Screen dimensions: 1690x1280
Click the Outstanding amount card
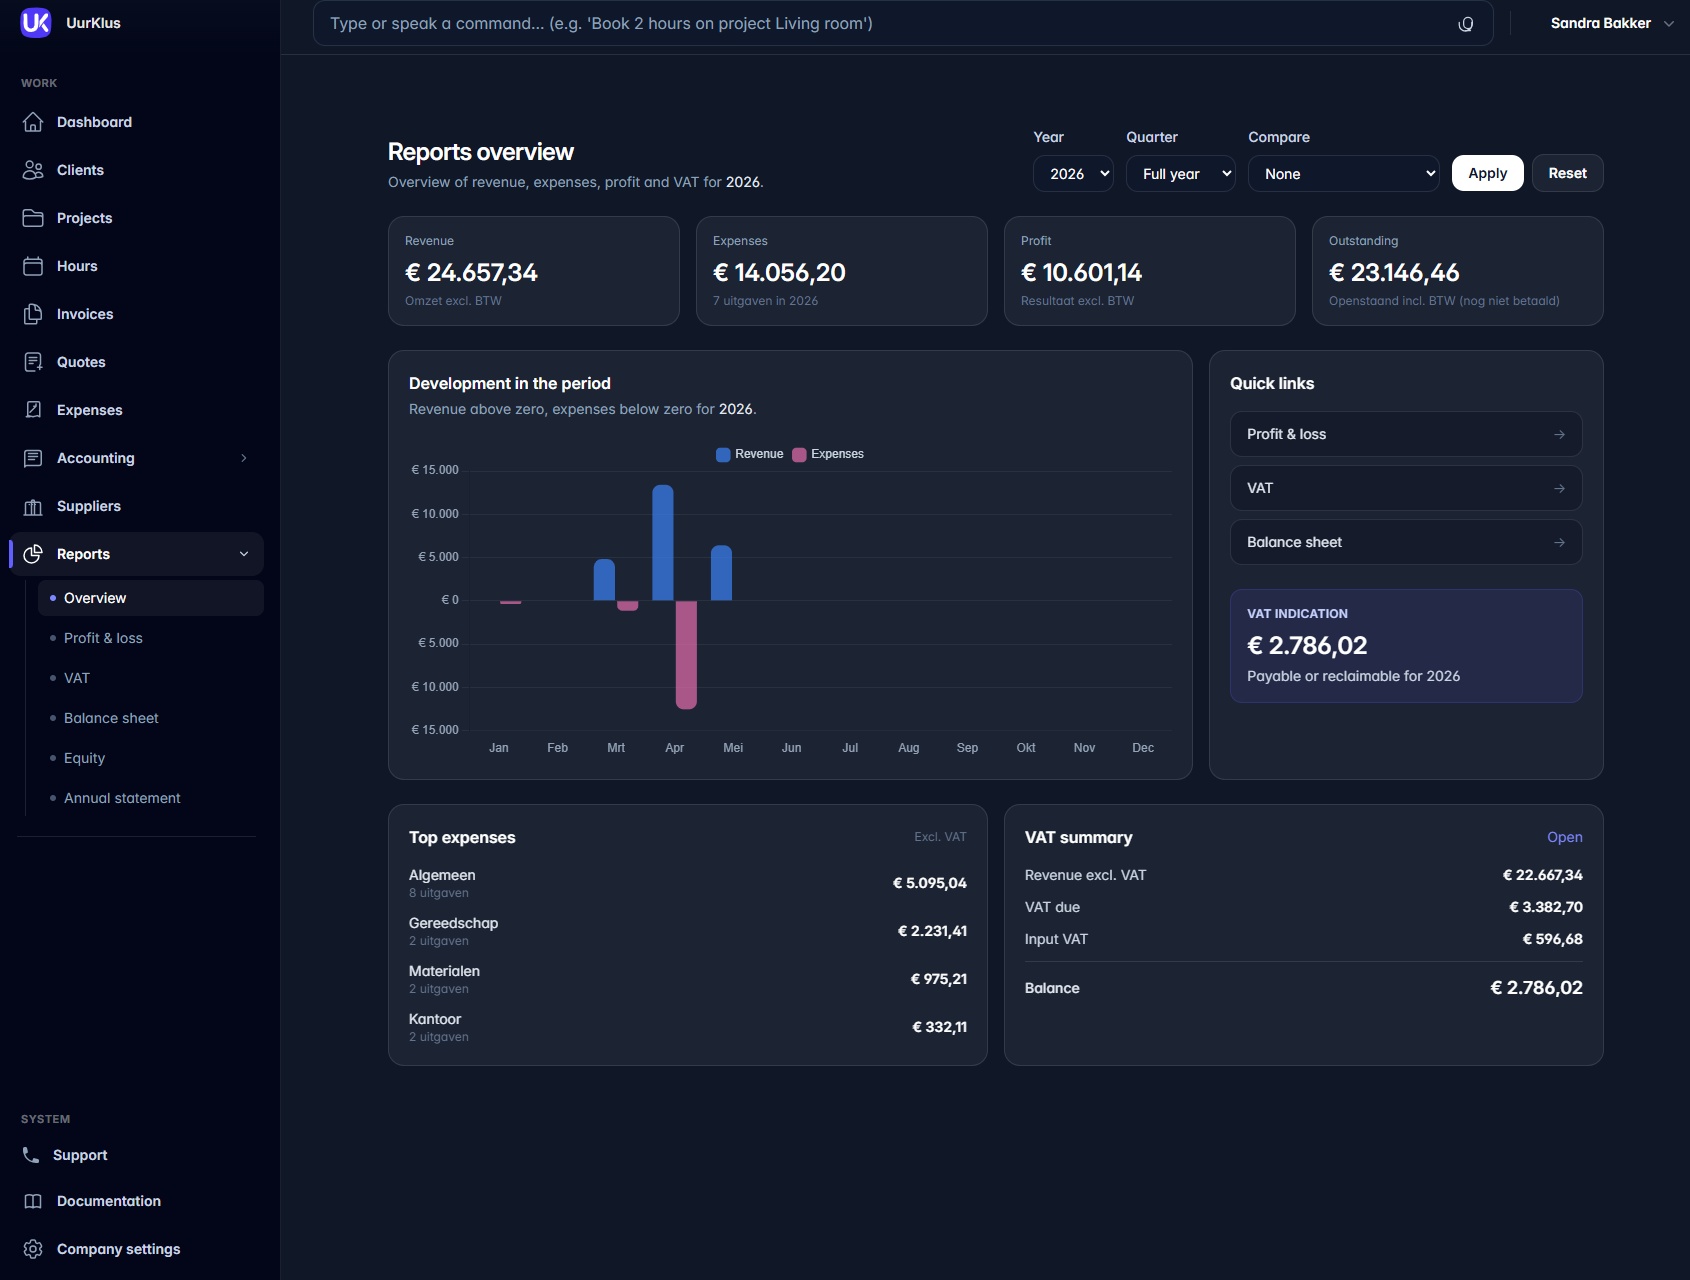click(x=1458, y=271)
